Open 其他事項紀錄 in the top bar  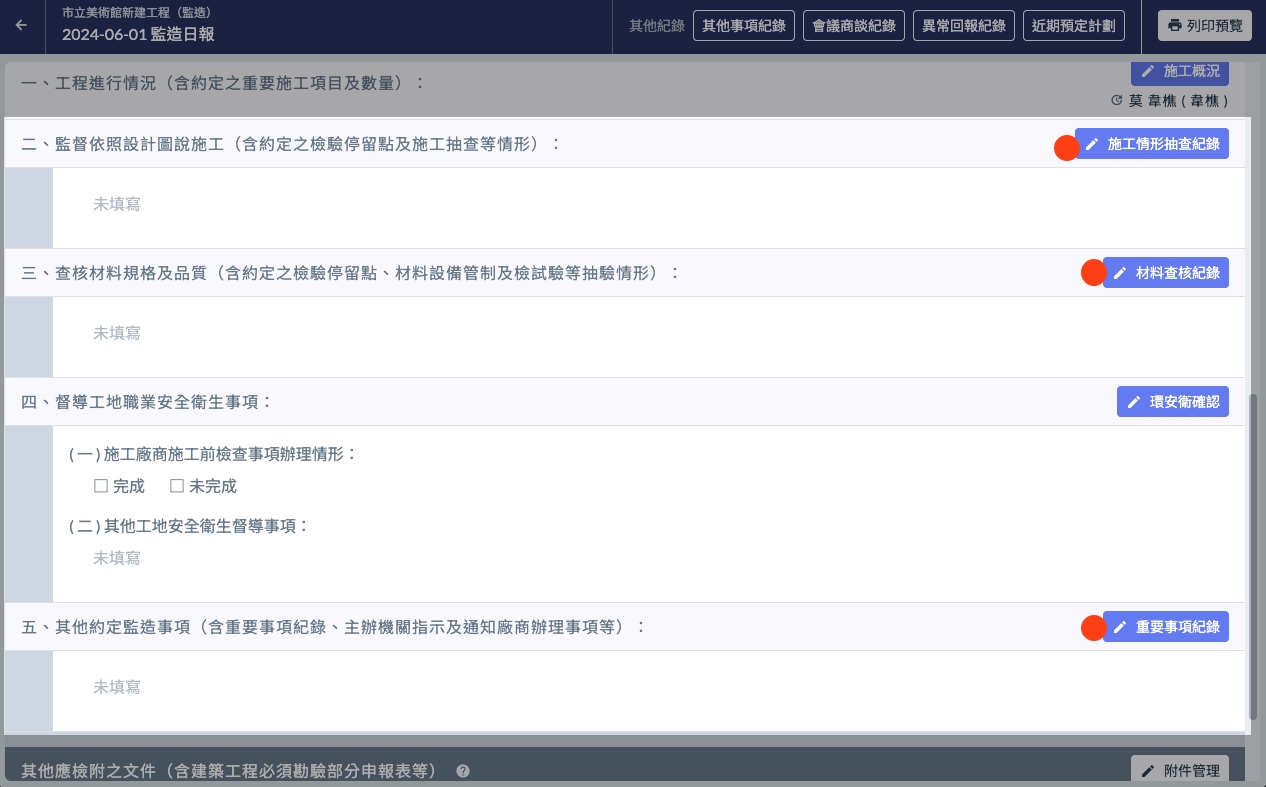743,26
